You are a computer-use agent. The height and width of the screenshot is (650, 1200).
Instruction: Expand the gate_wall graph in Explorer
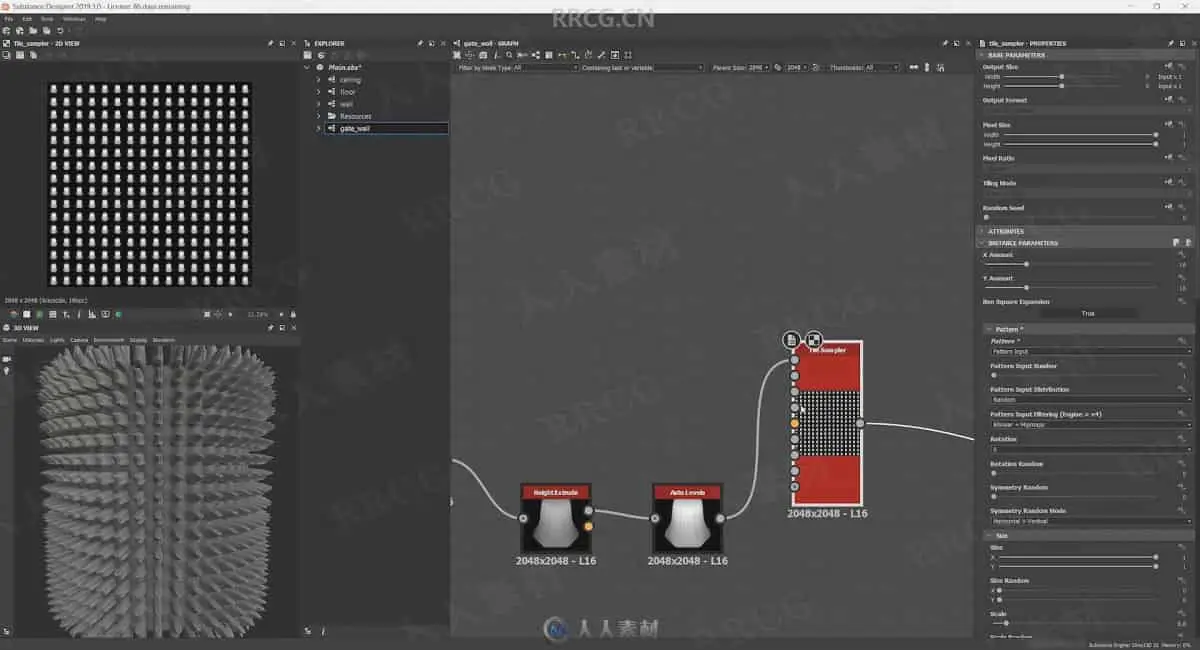pyautogui.click(x=319, y=128)
